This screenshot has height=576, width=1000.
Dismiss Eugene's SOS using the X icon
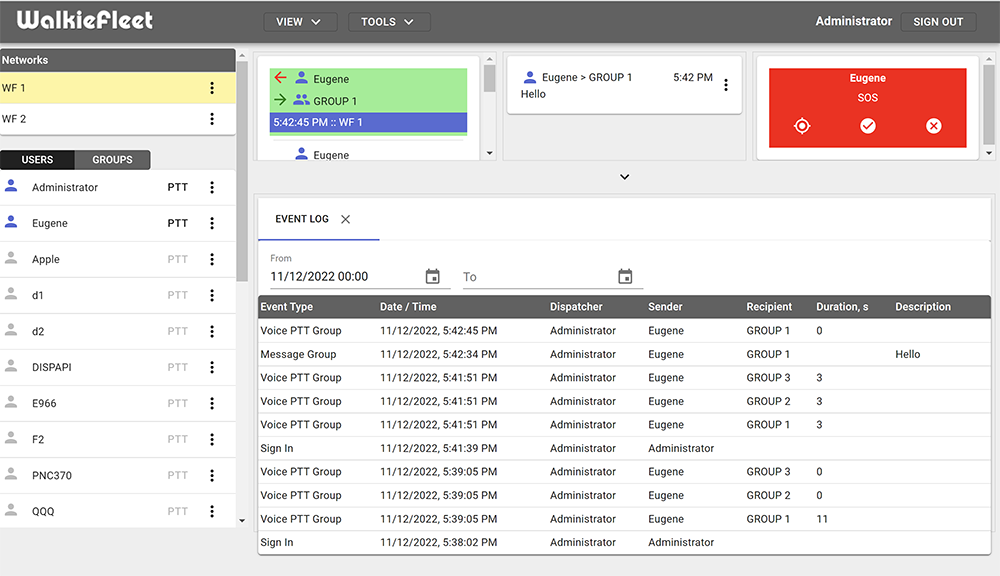[933, 126]
